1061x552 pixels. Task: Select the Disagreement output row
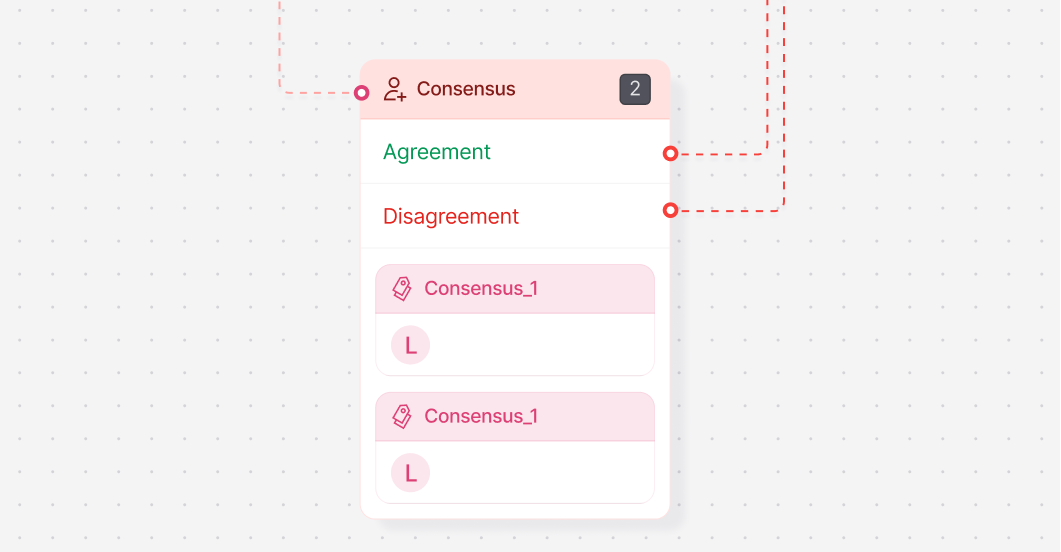pyautogui.click(x=500, y=216)
